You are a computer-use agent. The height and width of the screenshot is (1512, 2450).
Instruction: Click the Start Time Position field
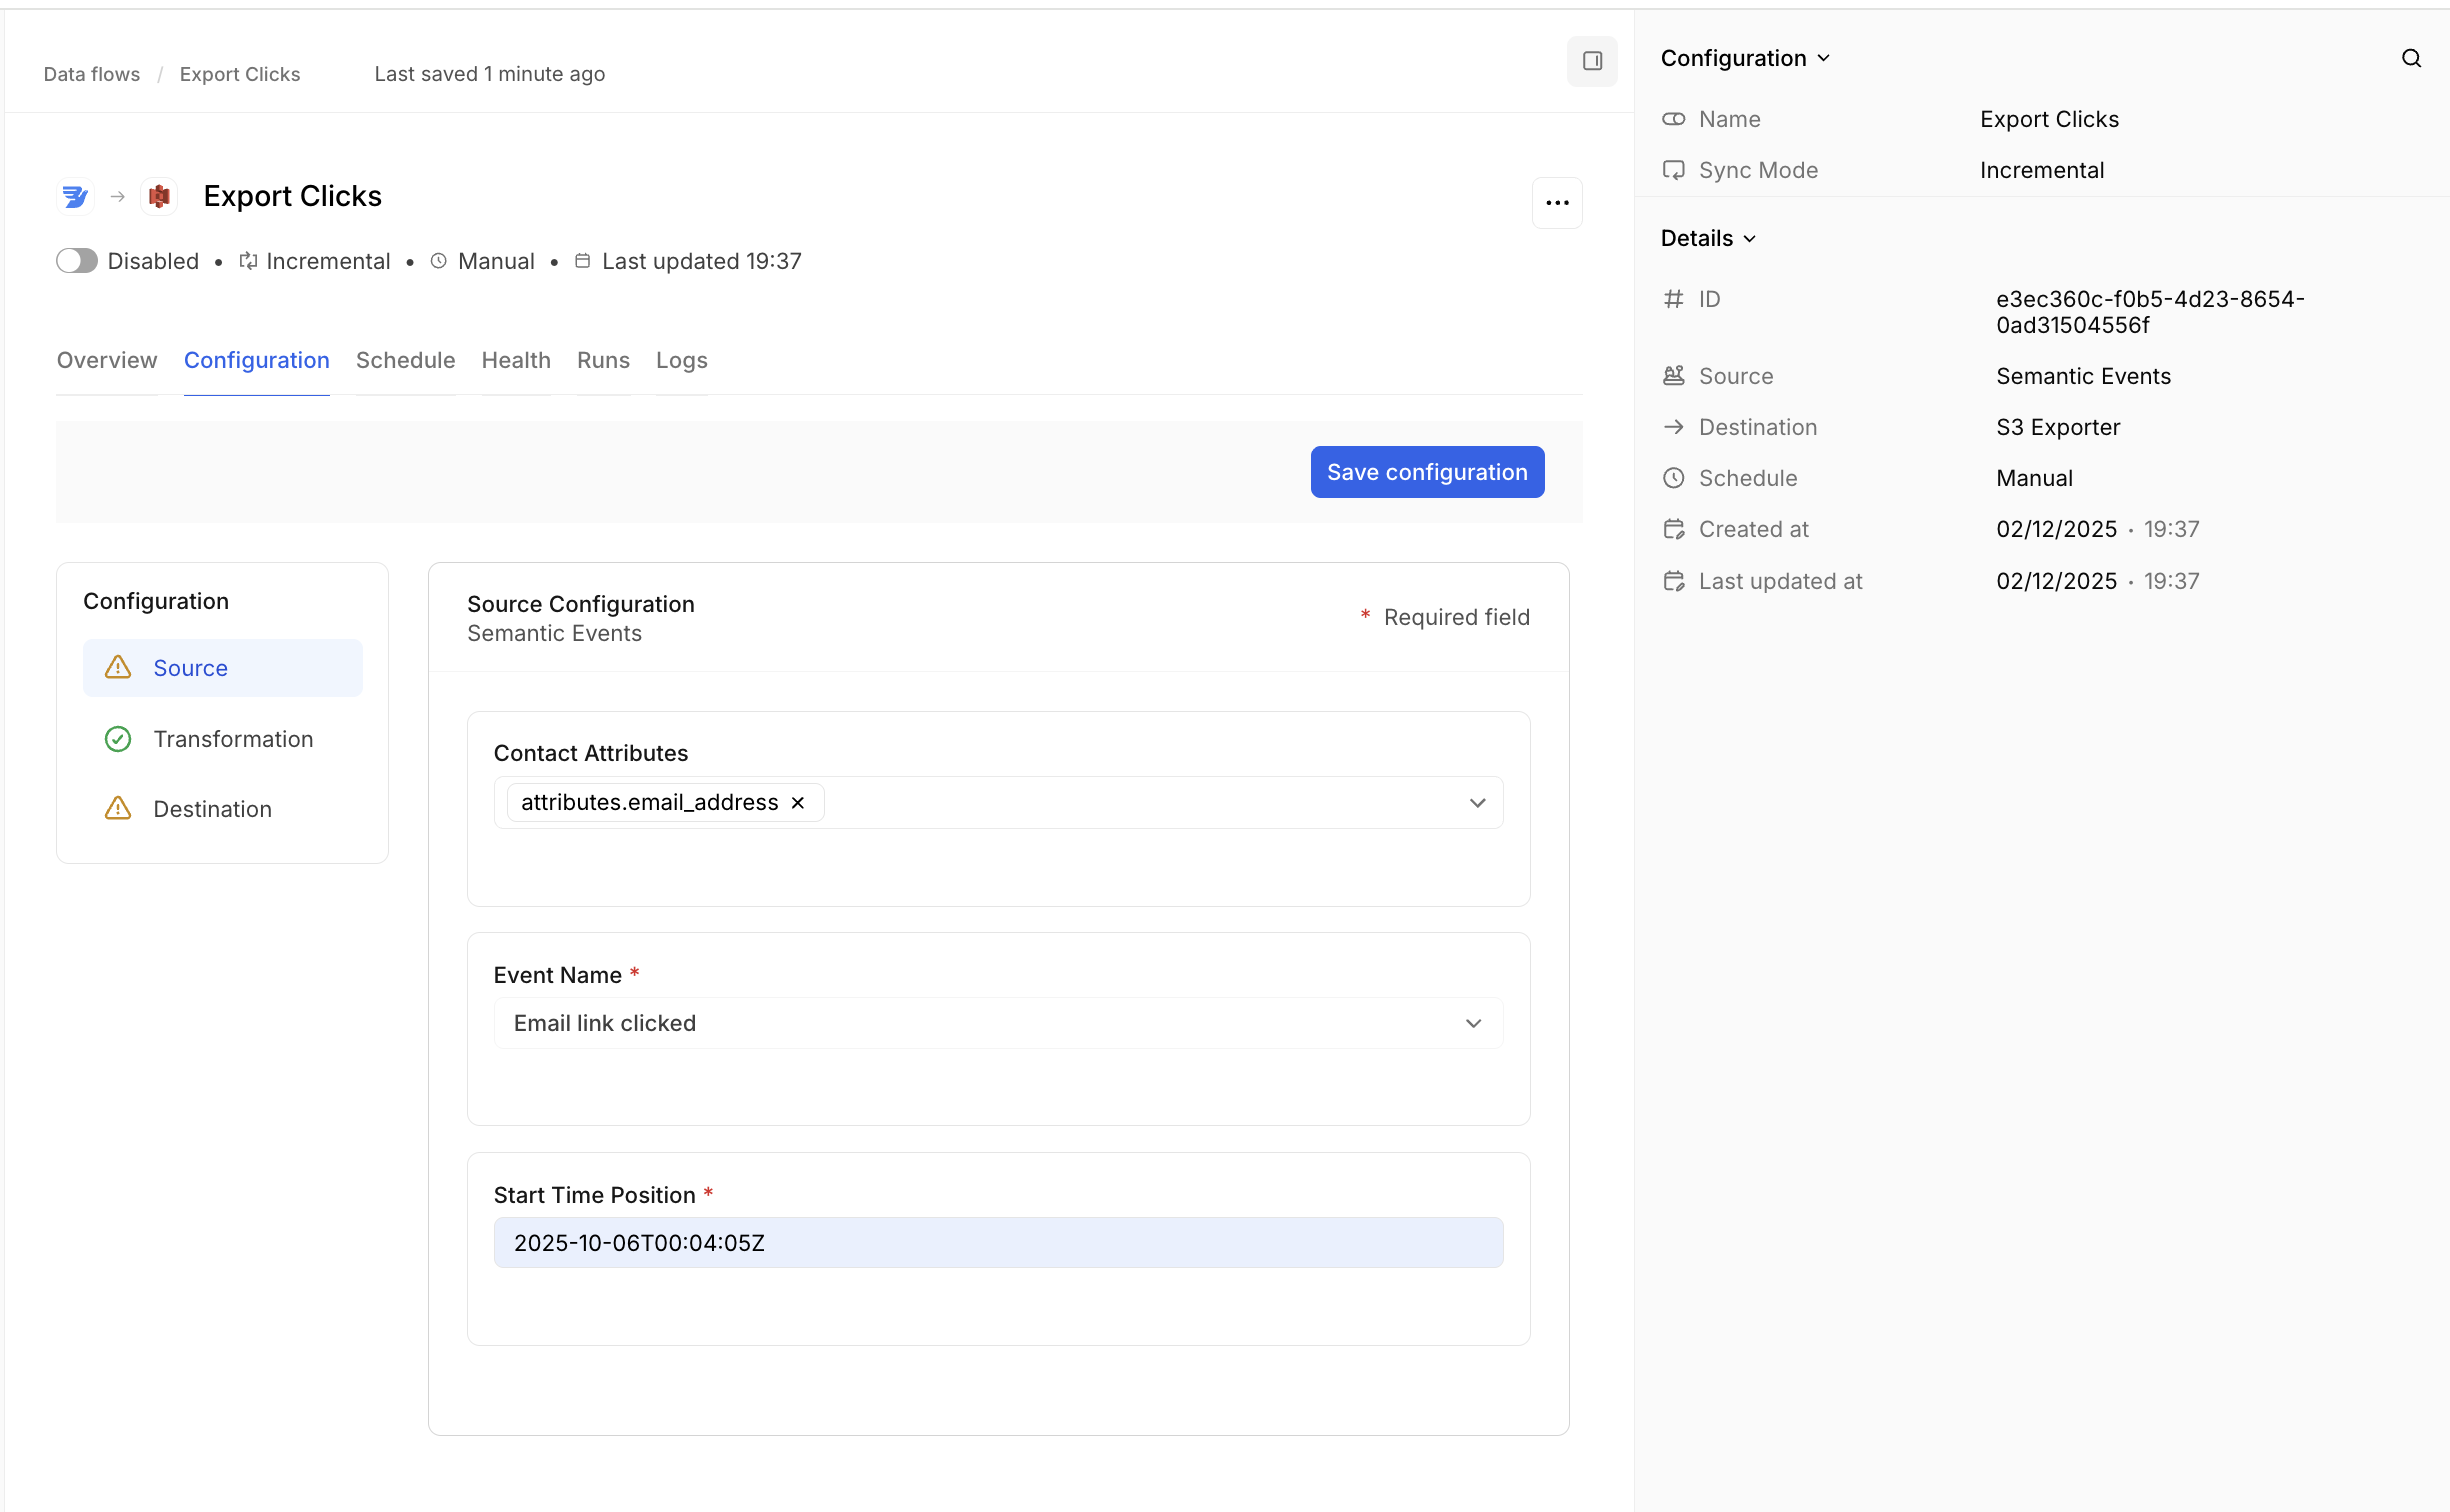pos(998,1243)
